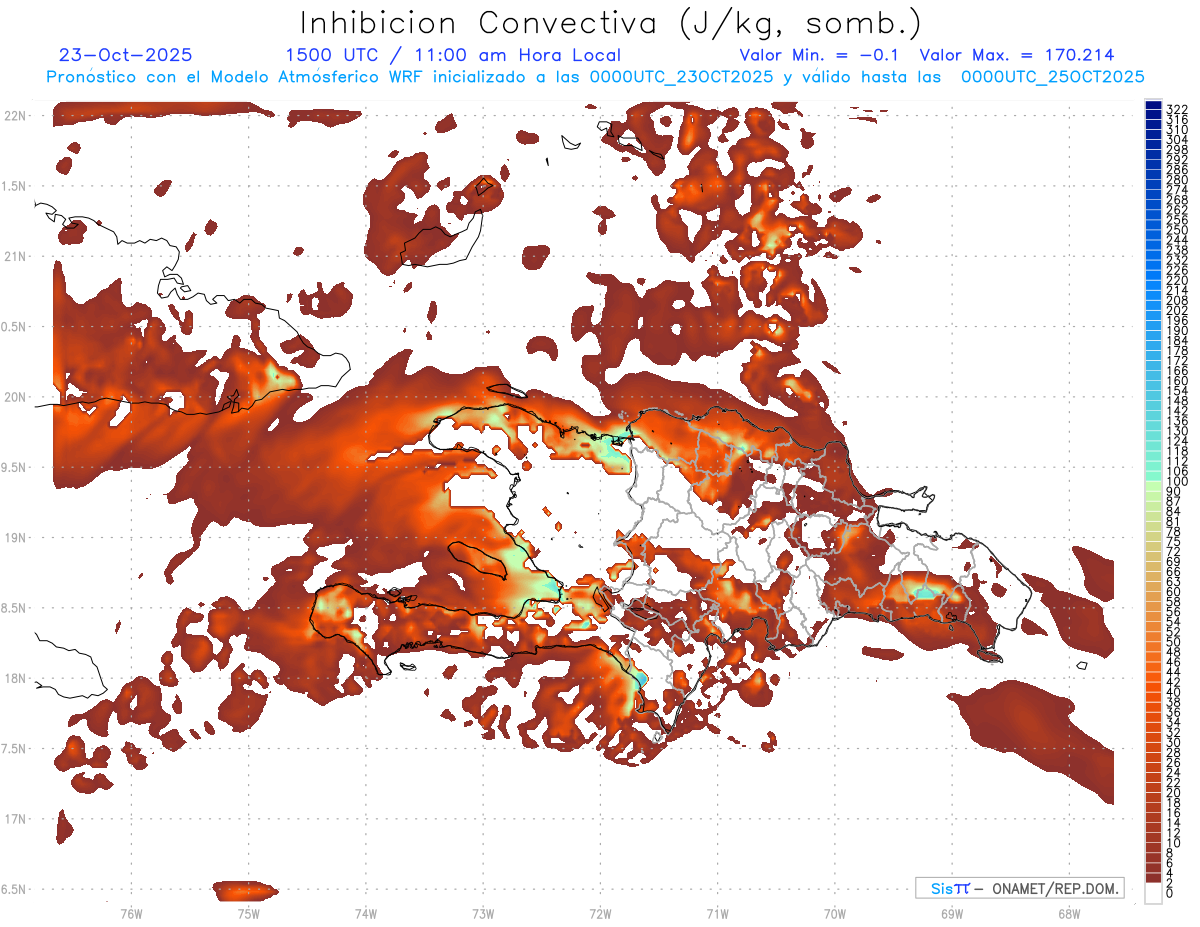The height and width of the screenshot is (927, 1200).
Task: Click the 72W longitude axis label
Action: click(x=600, y=913)
